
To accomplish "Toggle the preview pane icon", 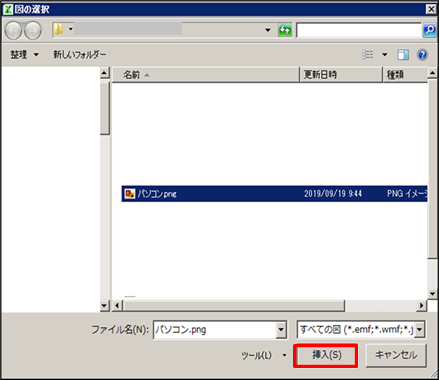I will pyautogui.click(x=403, y=54).
